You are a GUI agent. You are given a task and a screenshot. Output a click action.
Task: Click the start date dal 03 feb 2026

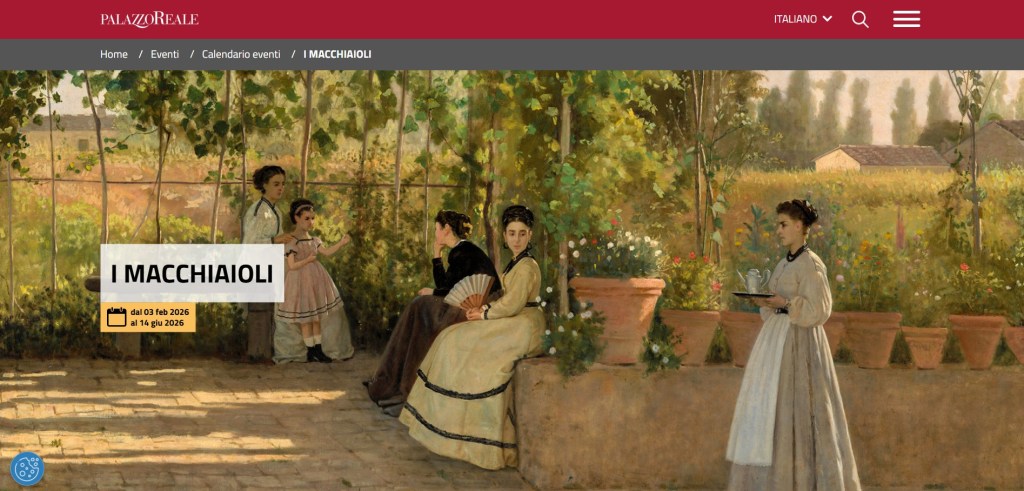(157, 312)
